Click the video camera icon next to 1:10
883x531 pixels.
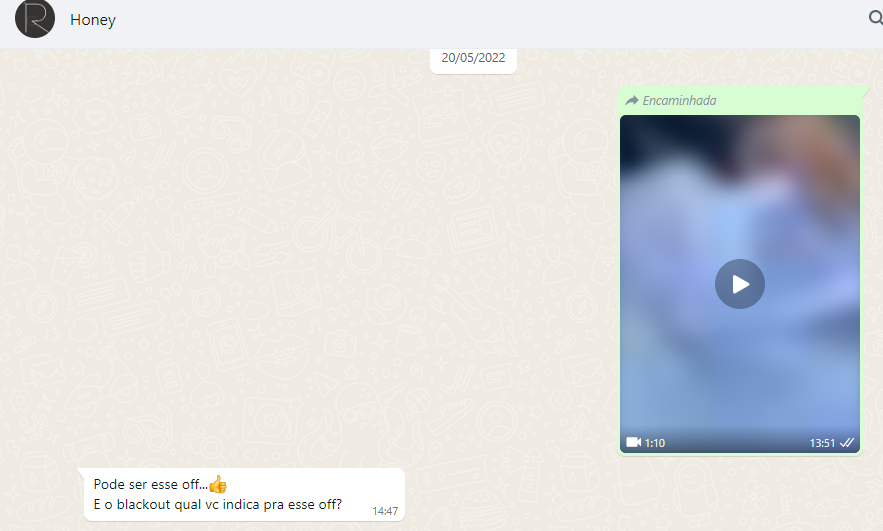click(634, 443)
